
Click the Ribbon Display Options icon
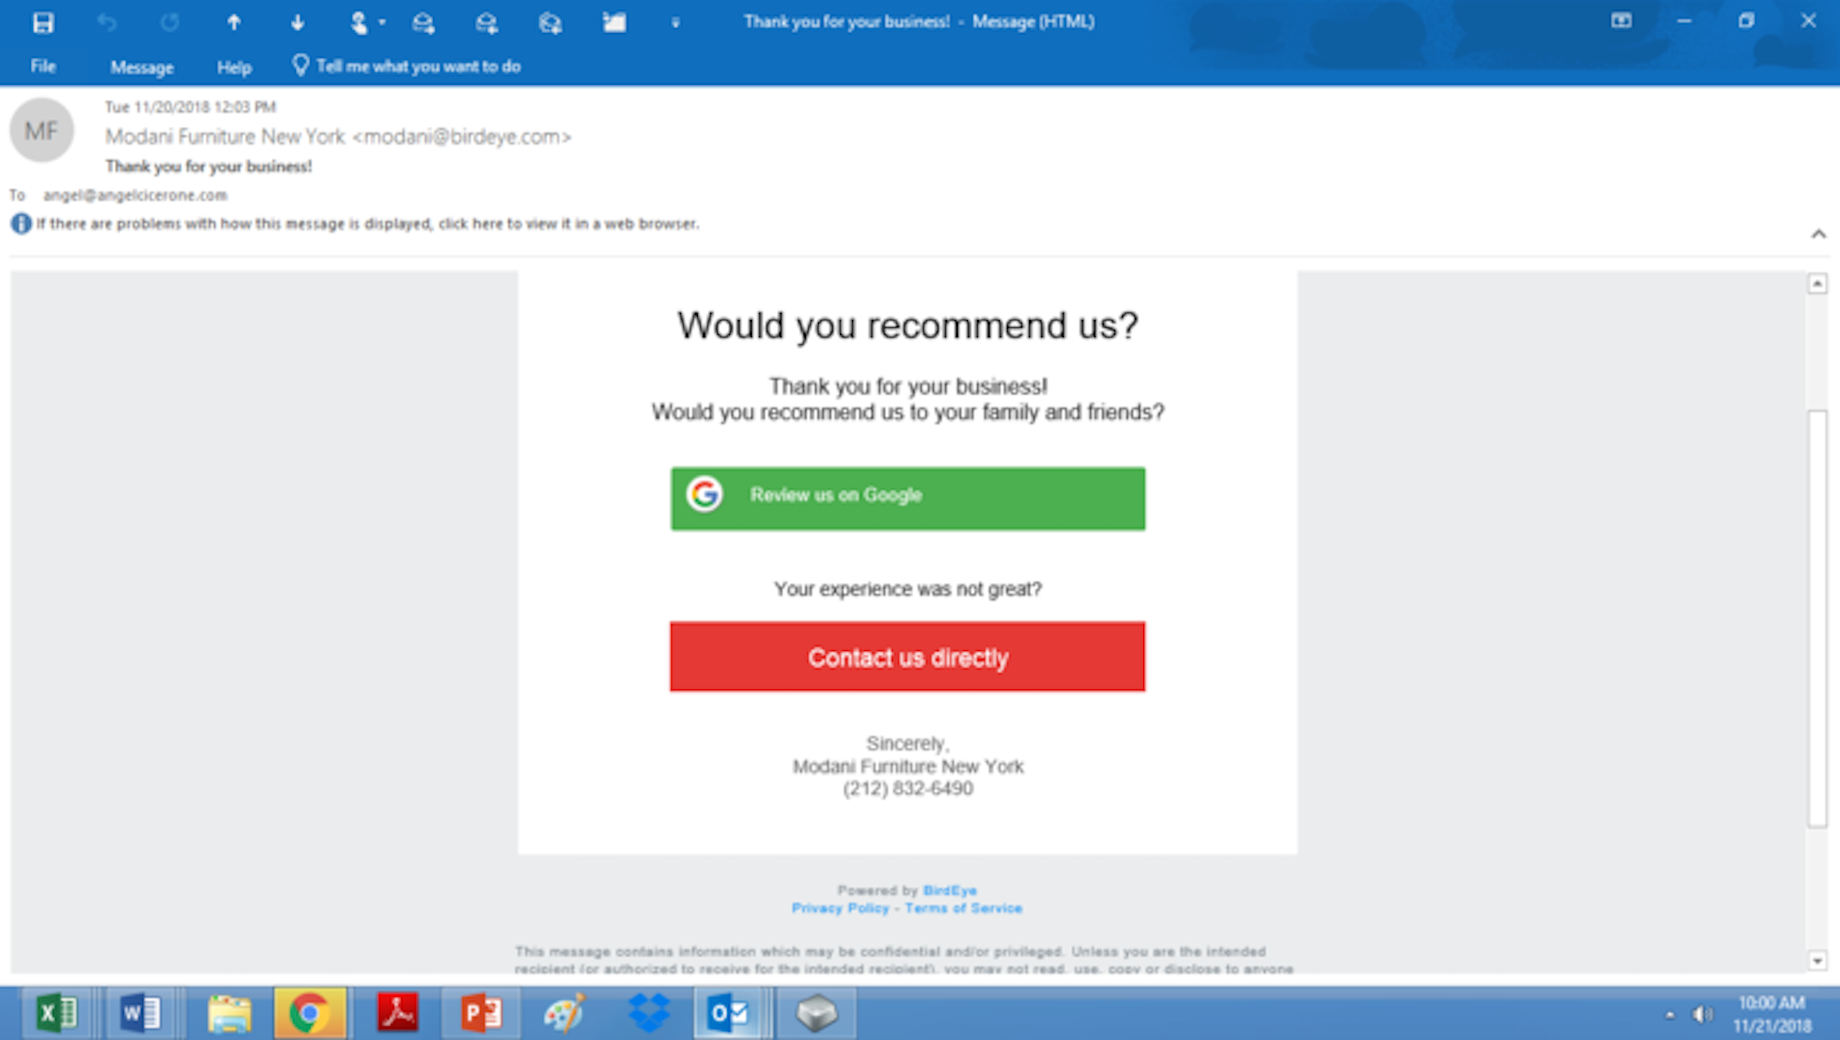(1621, 21)
